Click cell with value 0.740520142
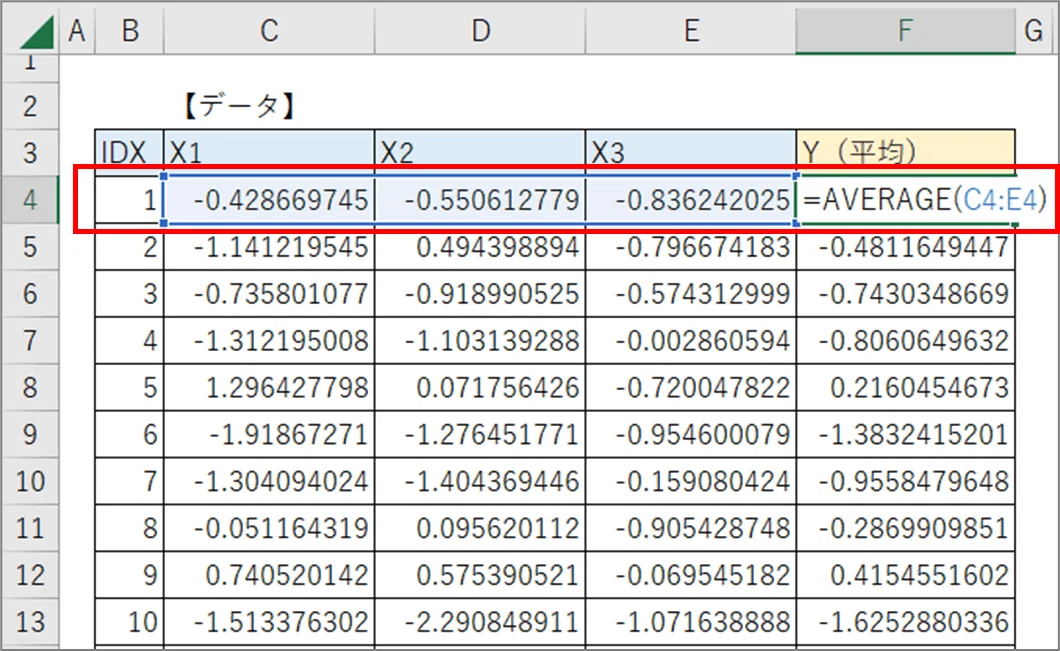Screen dimensions: 1060x651 pos(268,575)
